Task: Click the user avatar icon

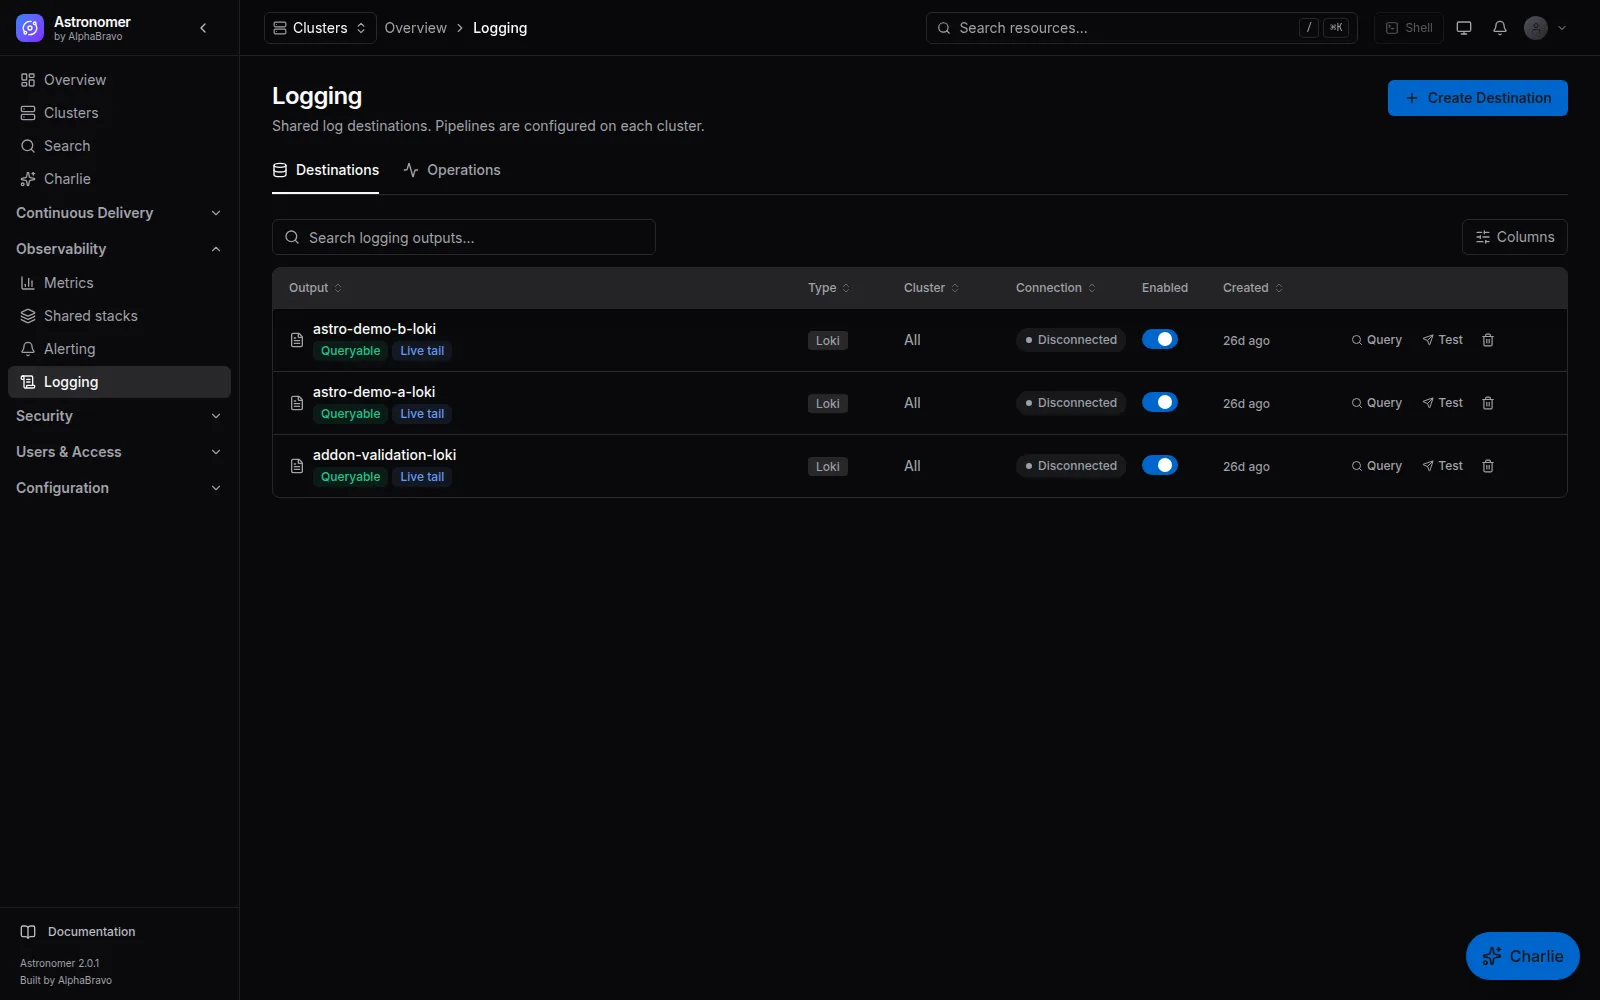Action: tap(1536, 28)
